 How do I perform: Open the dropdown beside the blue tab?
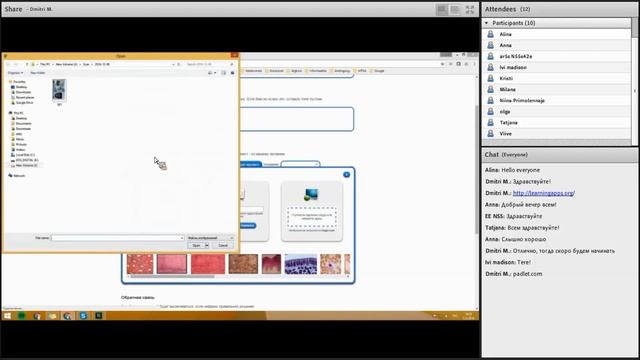click(x=300, y=164)
